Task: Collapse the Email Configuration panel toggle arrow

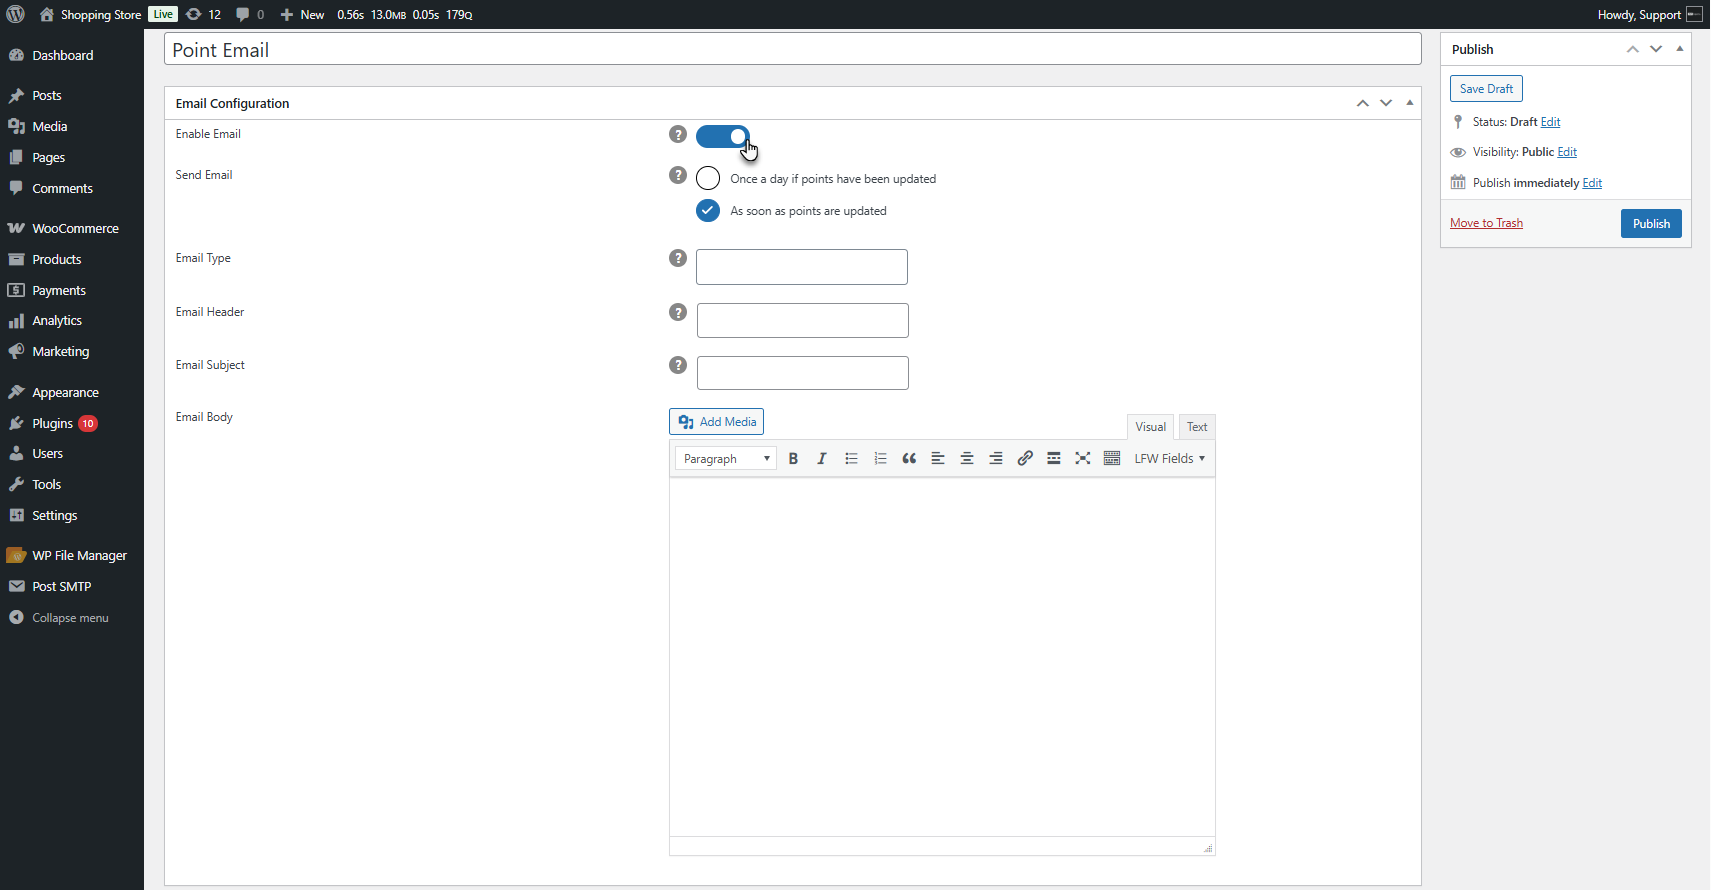Action: 1410,103
